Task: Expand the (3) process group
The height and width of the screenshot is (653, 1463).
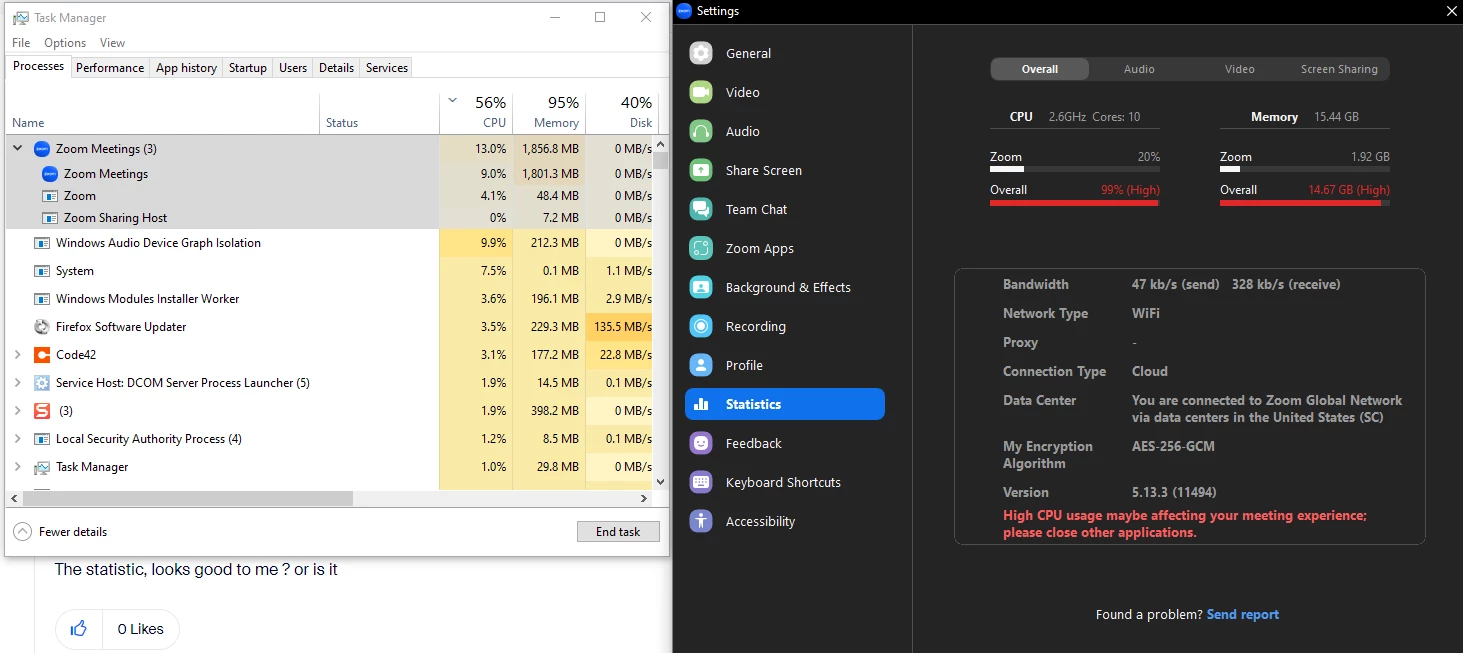Action: pos(17,411)
